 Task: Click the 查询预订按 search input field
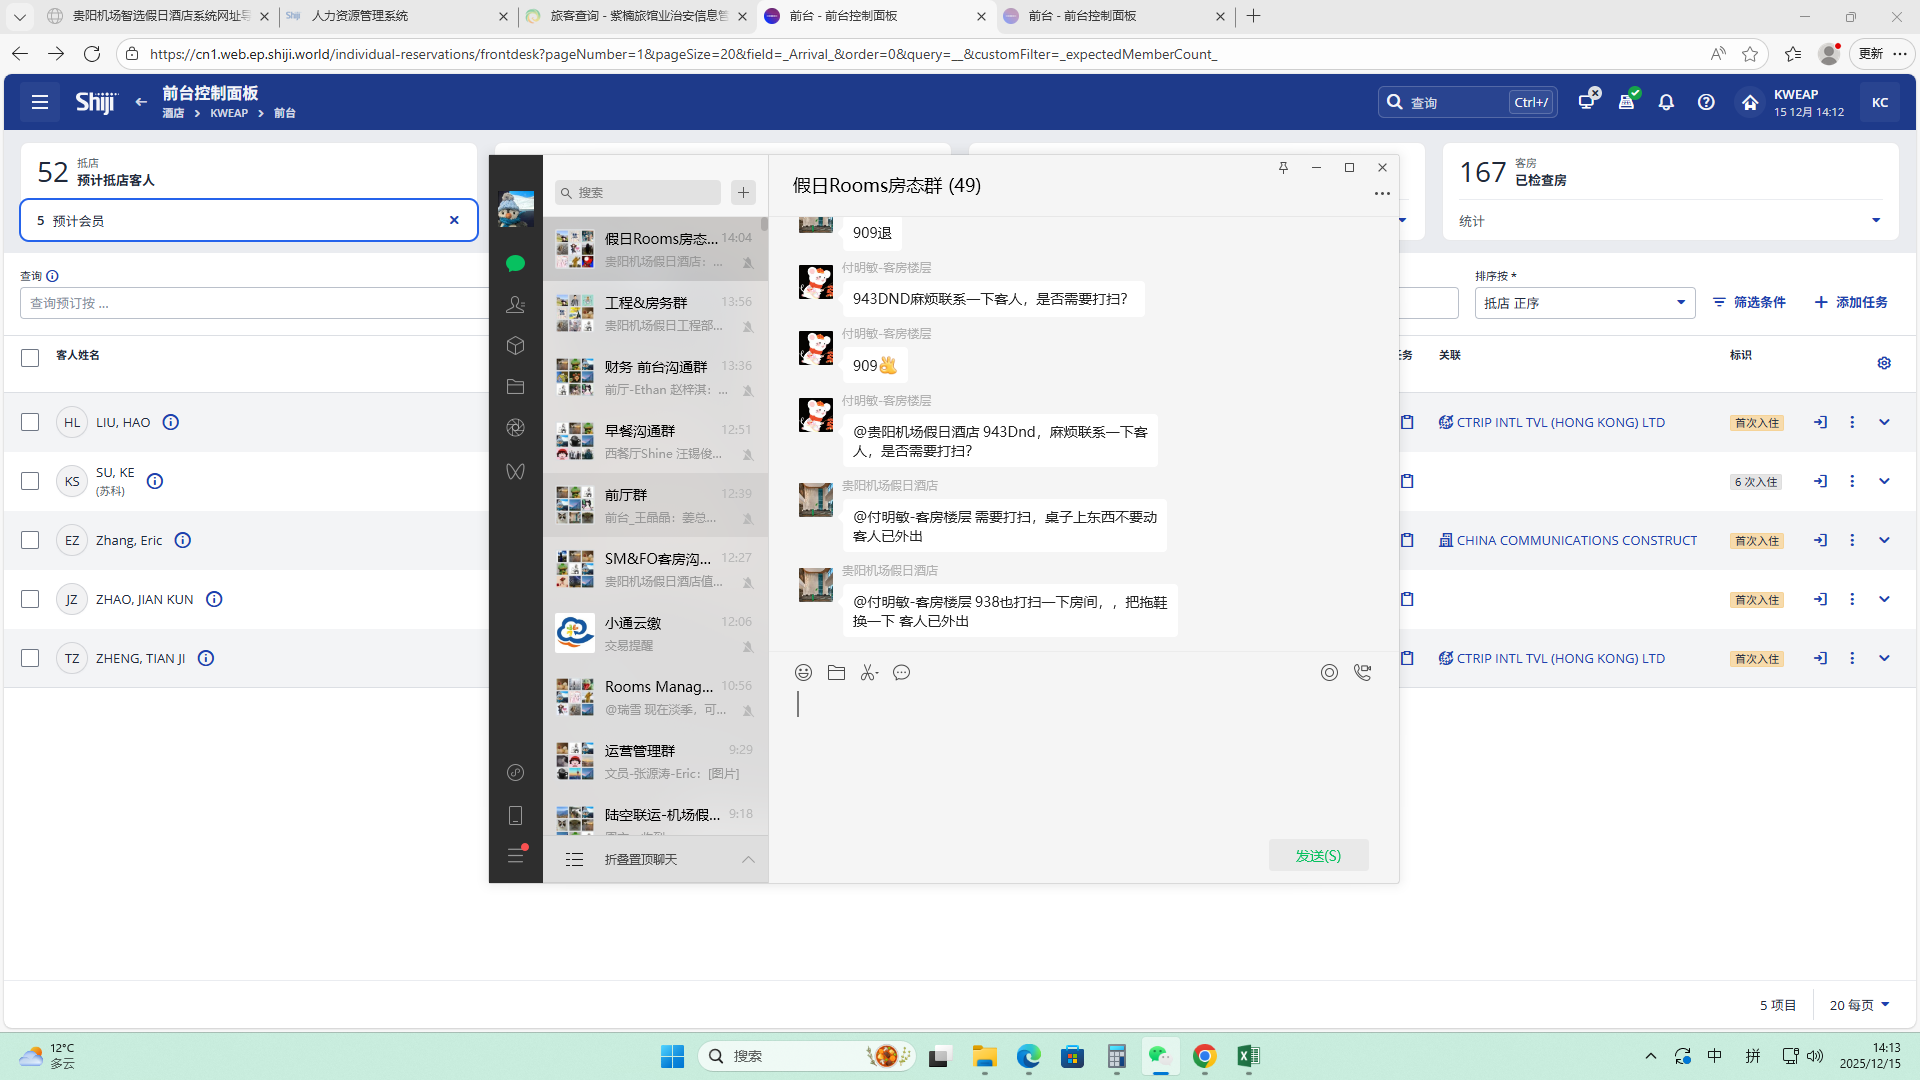[x=250, y=303]
